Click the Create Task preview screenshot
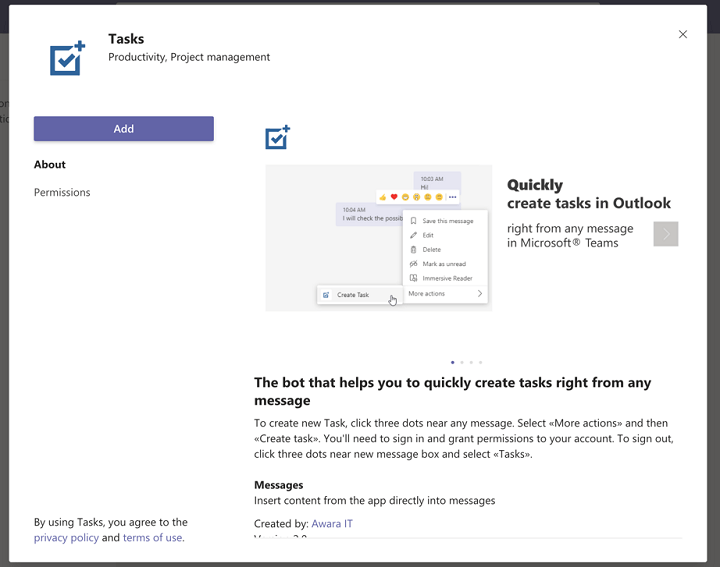 coord(379,238)
